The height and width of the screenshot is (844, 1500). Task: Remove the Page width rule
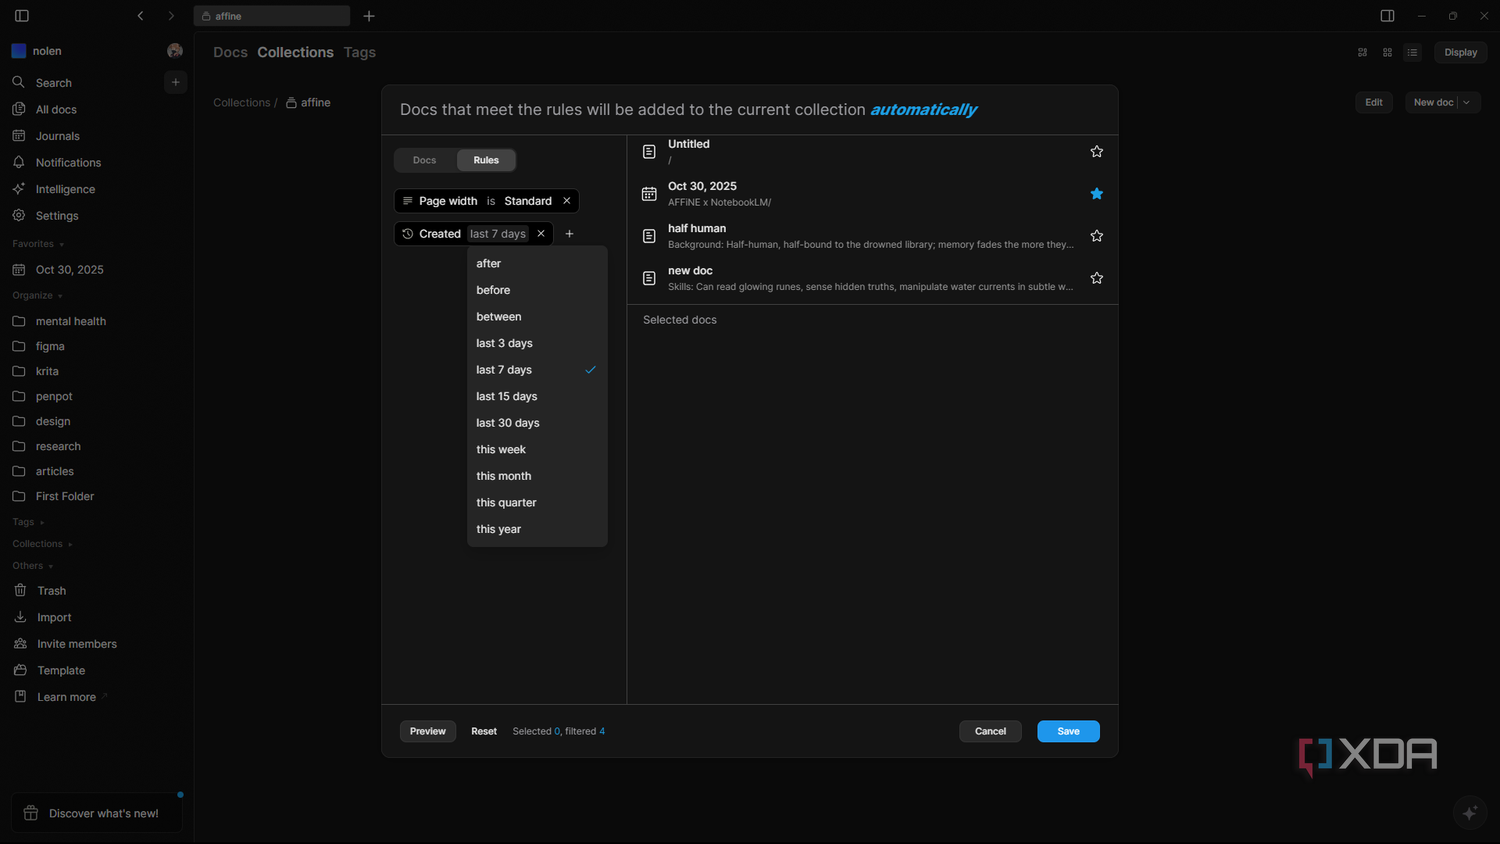567,201
